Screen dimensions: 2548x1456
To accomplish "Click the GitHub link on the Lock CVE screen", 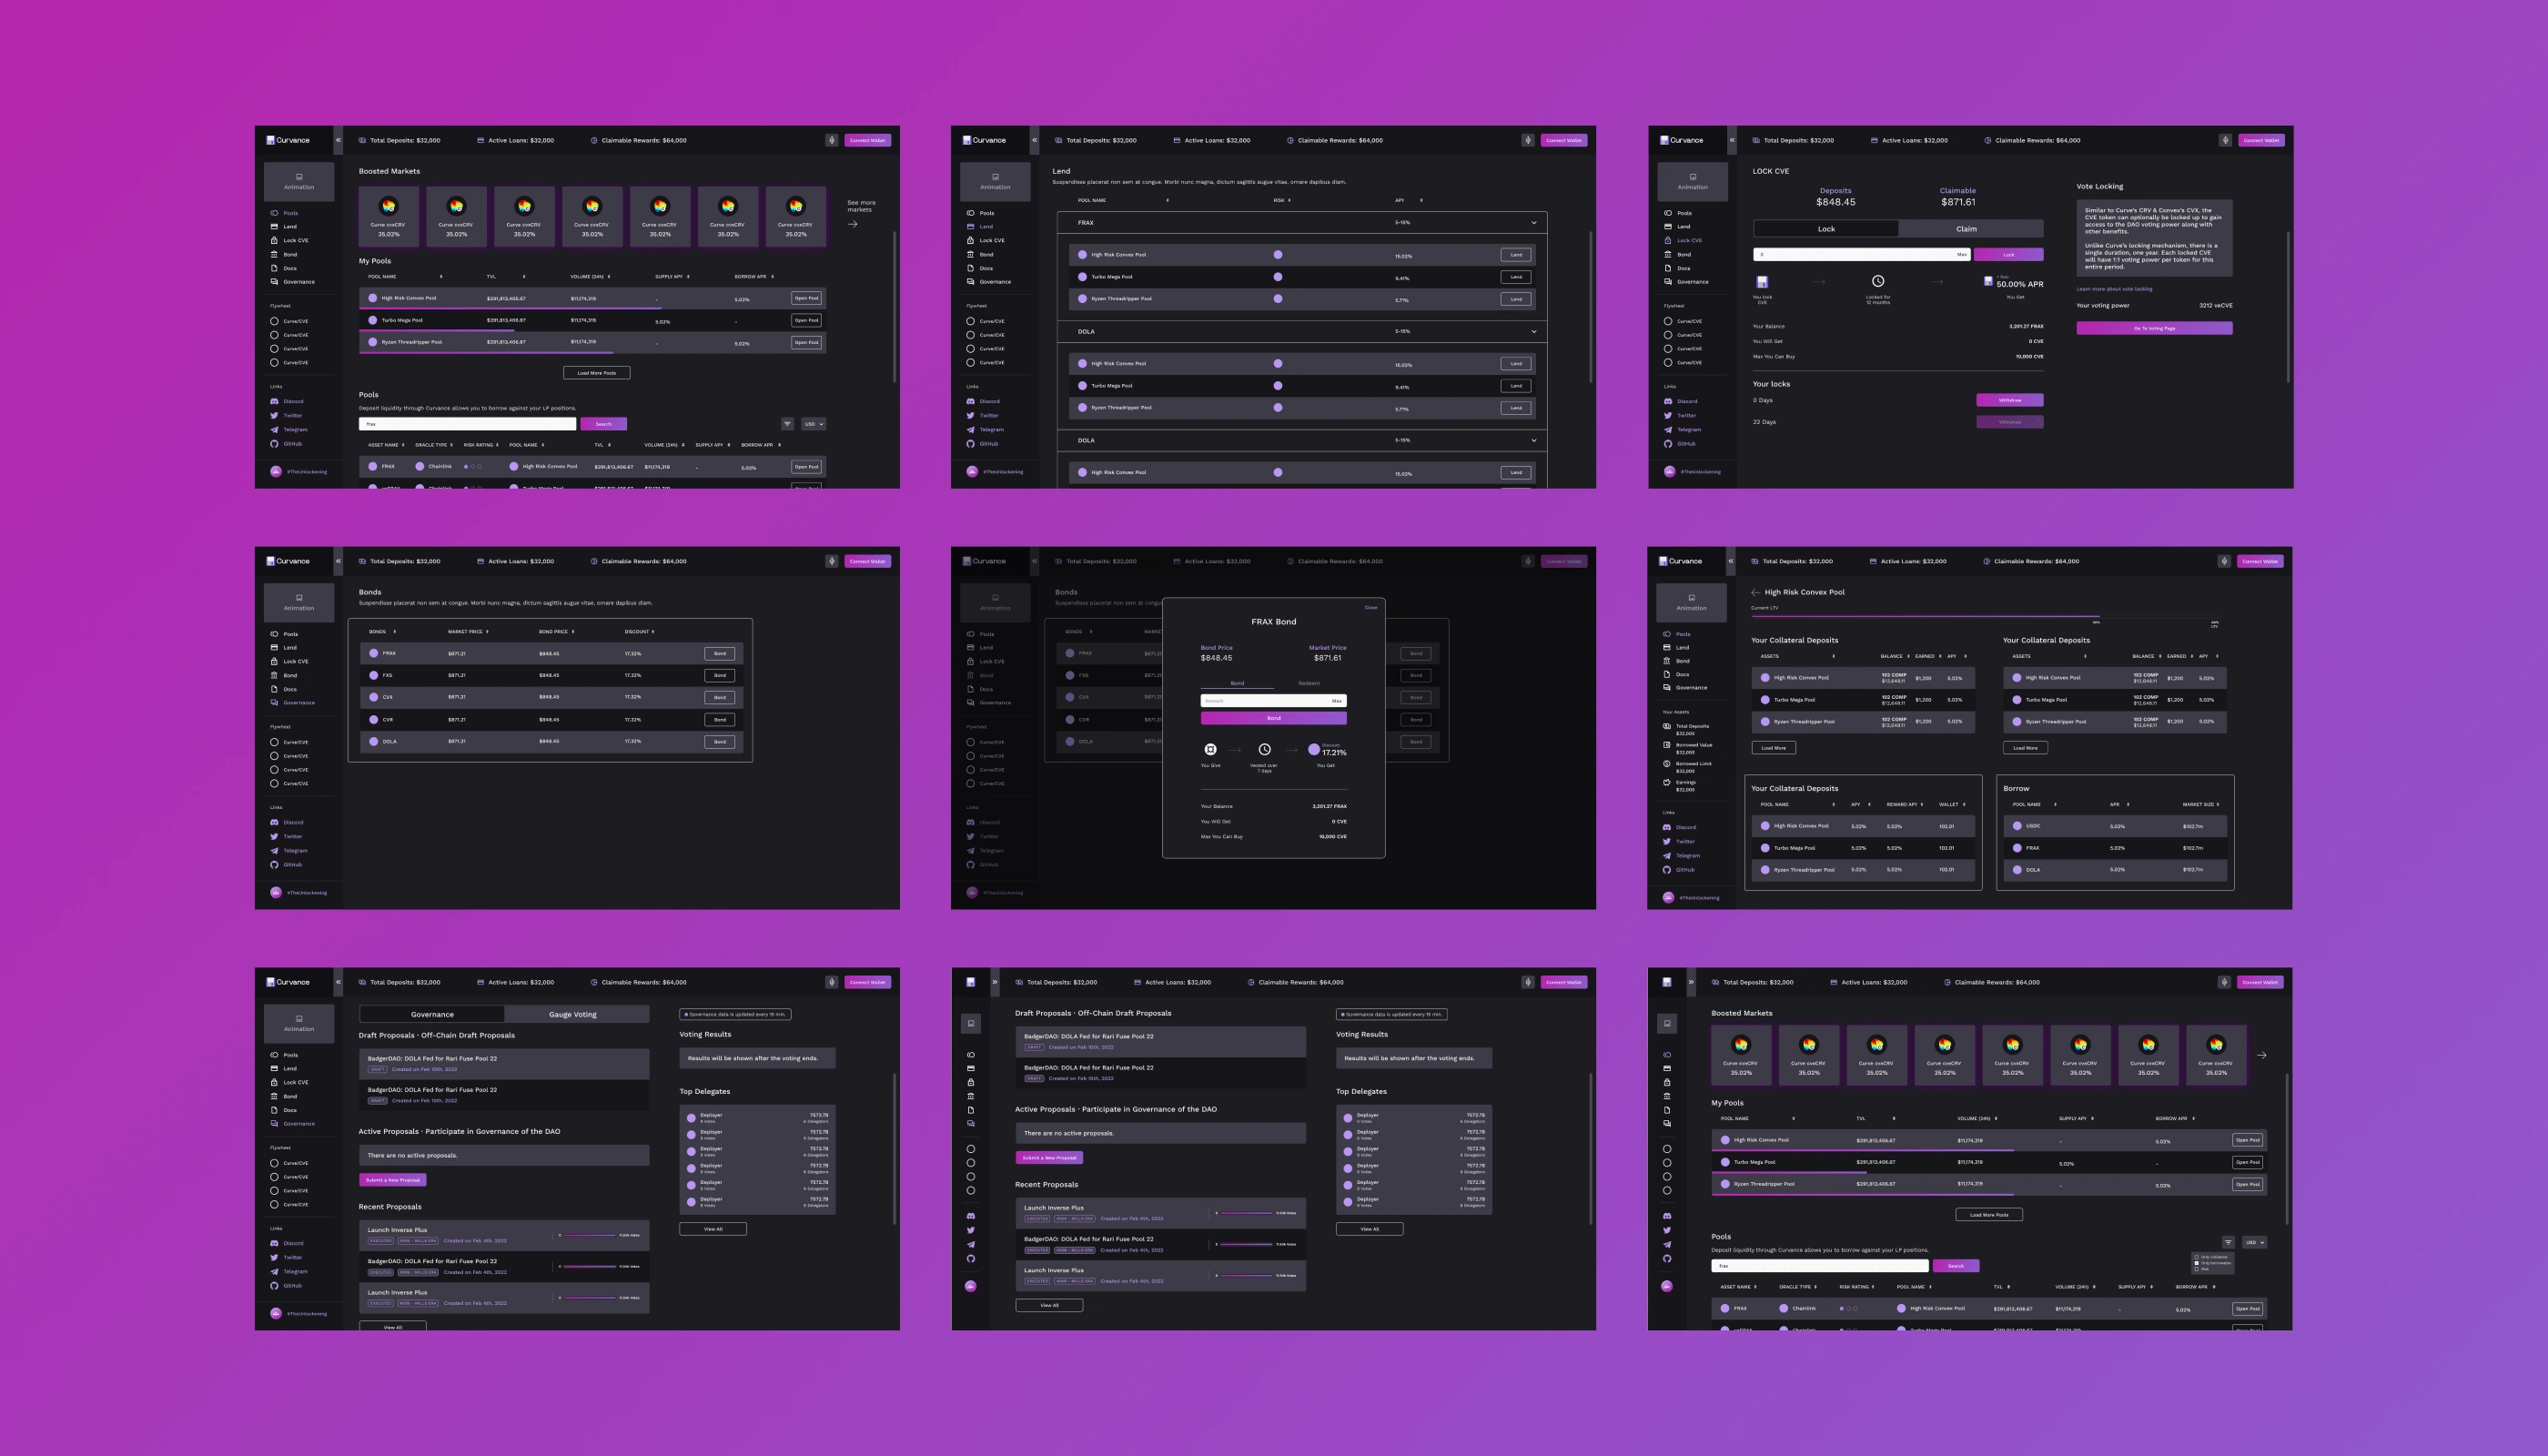I will pos(1680,443).
